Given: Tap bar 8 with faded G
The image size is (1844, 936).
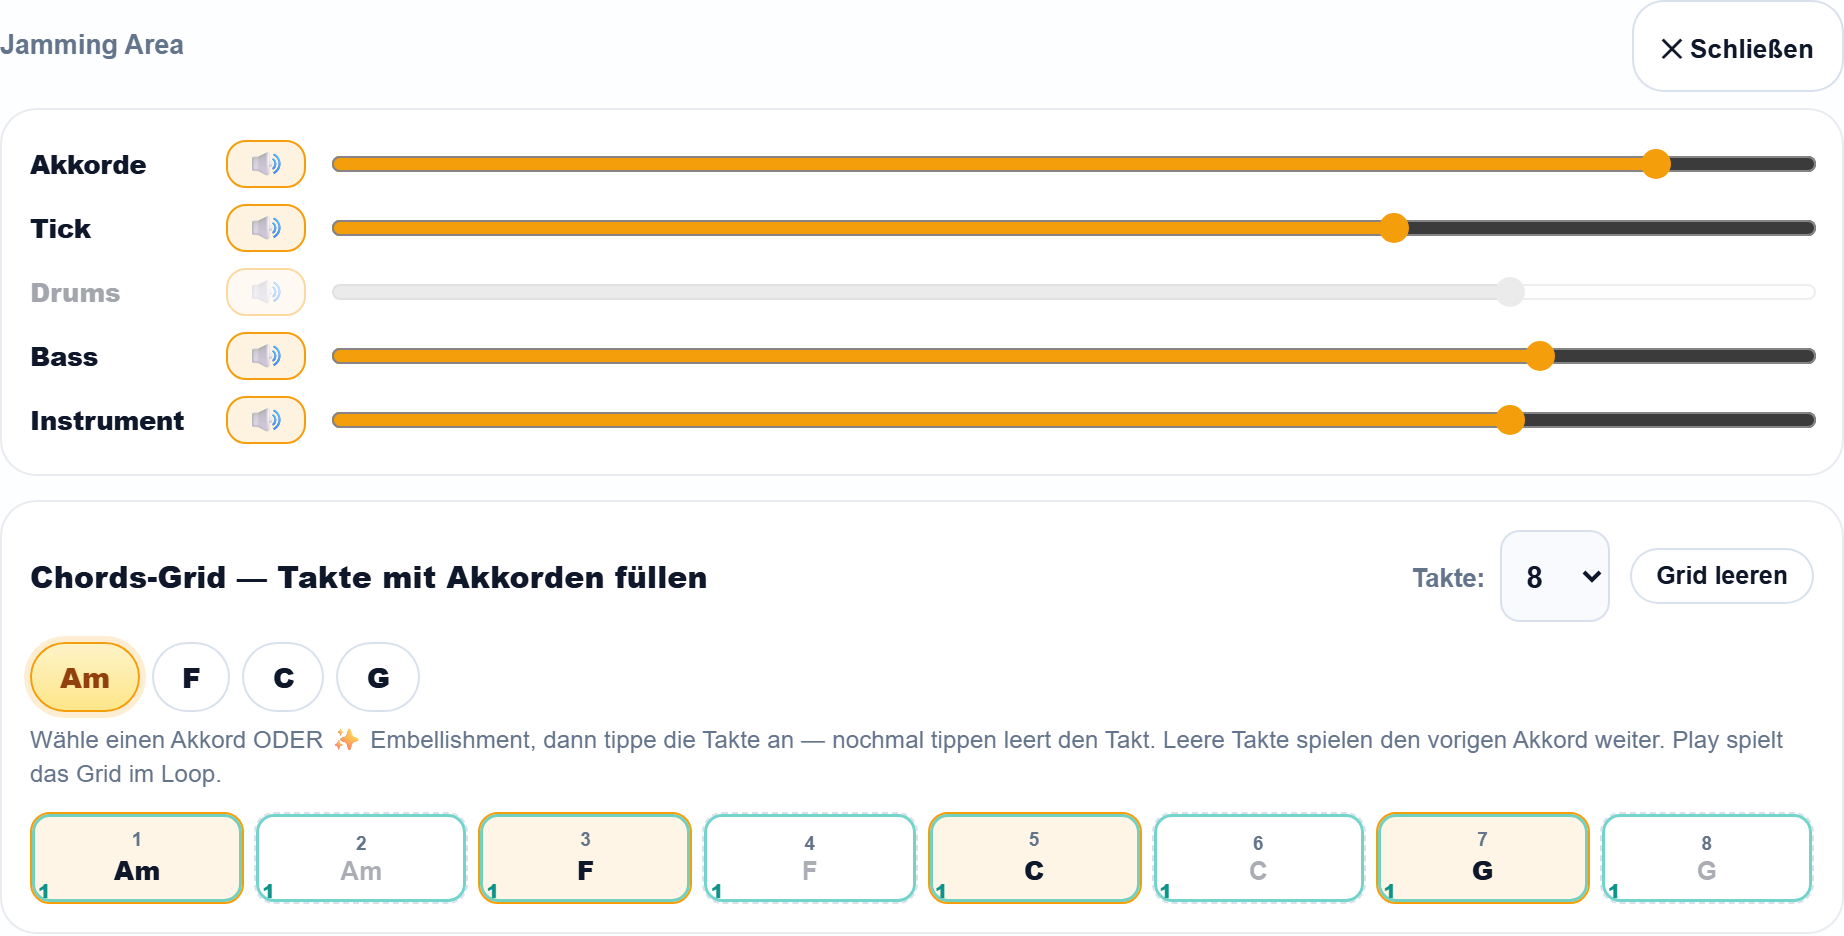Looking at the screenshot, I should point(1707,858).
